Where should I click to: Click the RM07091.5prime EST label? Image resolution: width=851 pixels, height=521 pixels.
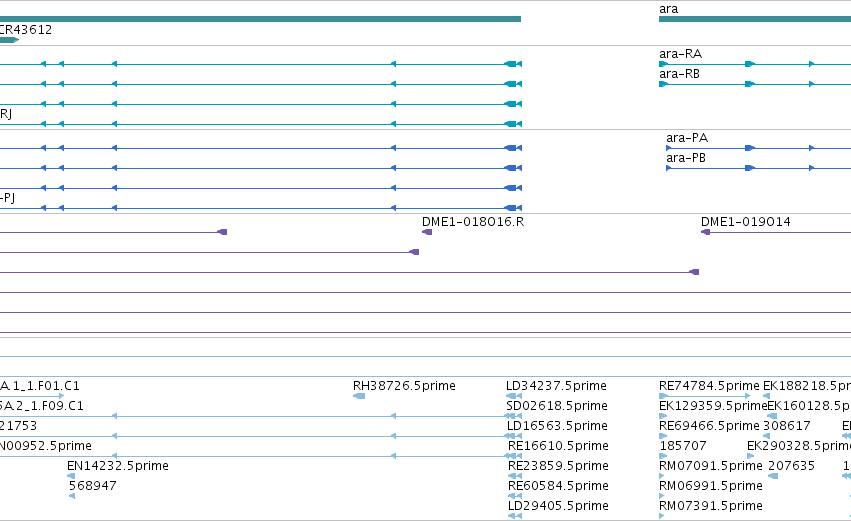pyautogui.click(x=710, y=466)
